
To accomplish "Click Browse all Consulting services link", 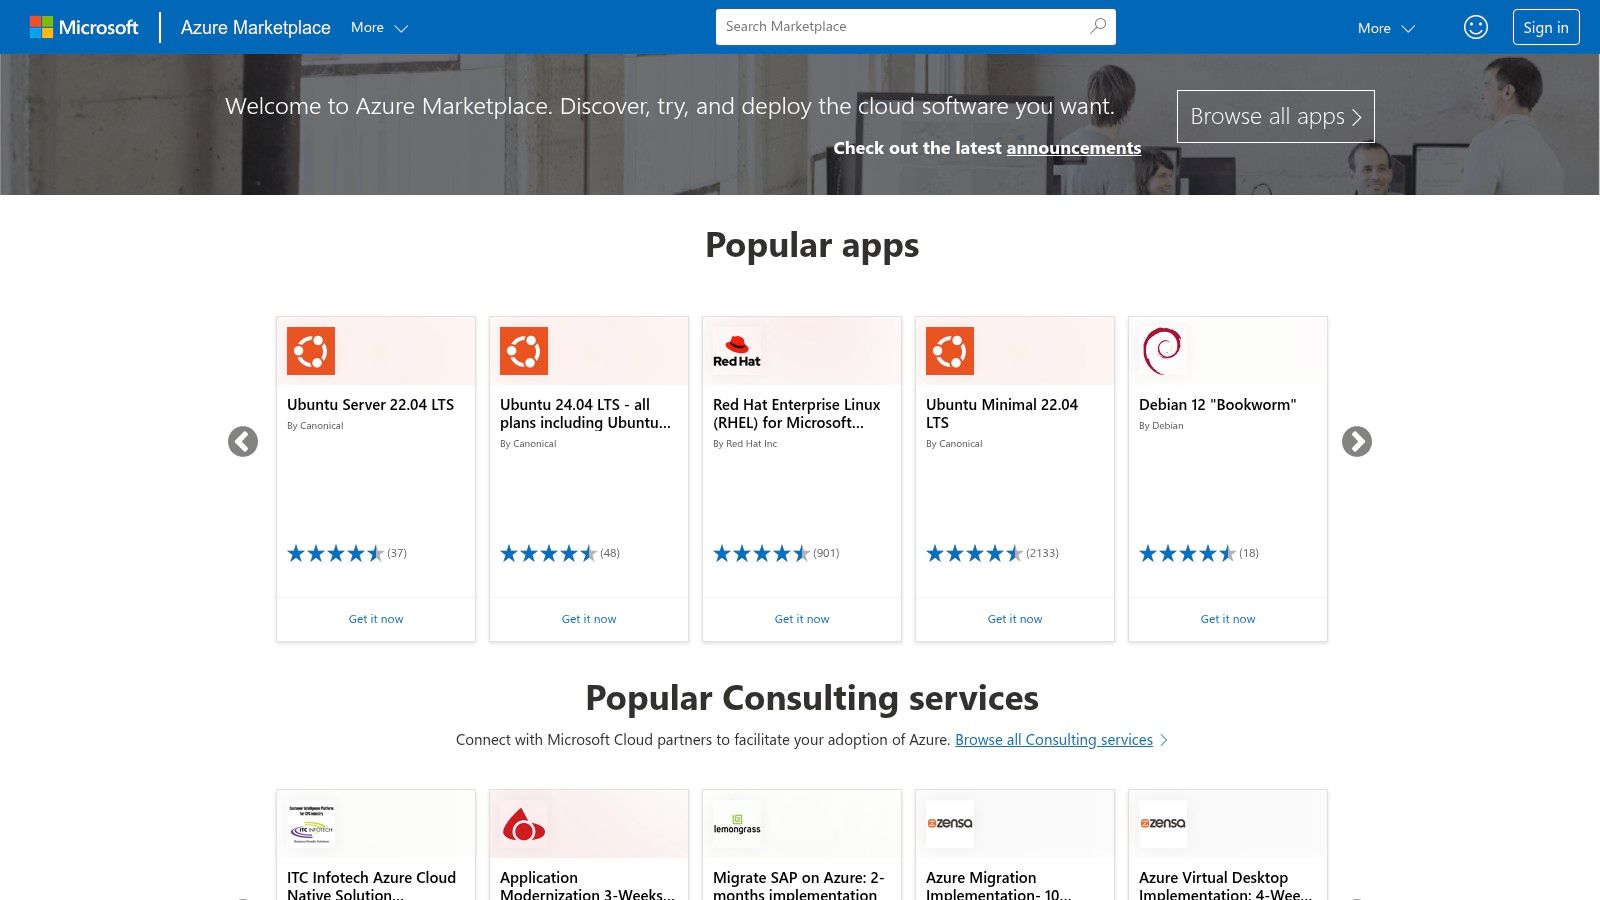I will pyautogui.click(x=1053, y=739).
